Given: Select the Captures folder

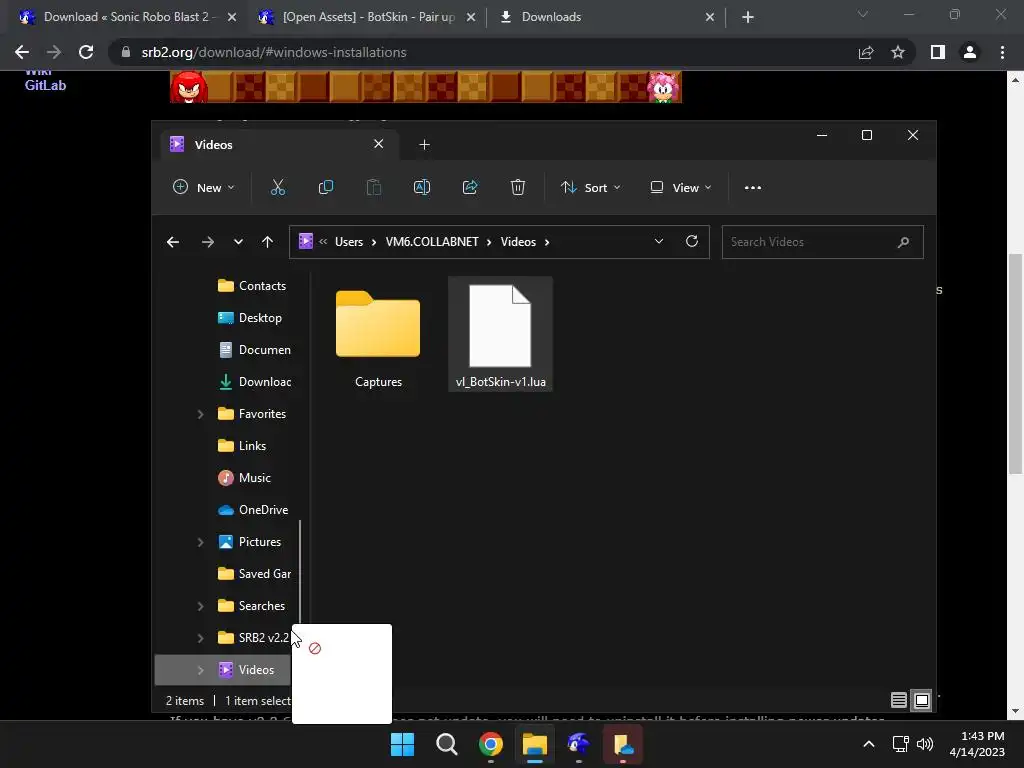Looking at the screenshot, I should click(378, 336).
